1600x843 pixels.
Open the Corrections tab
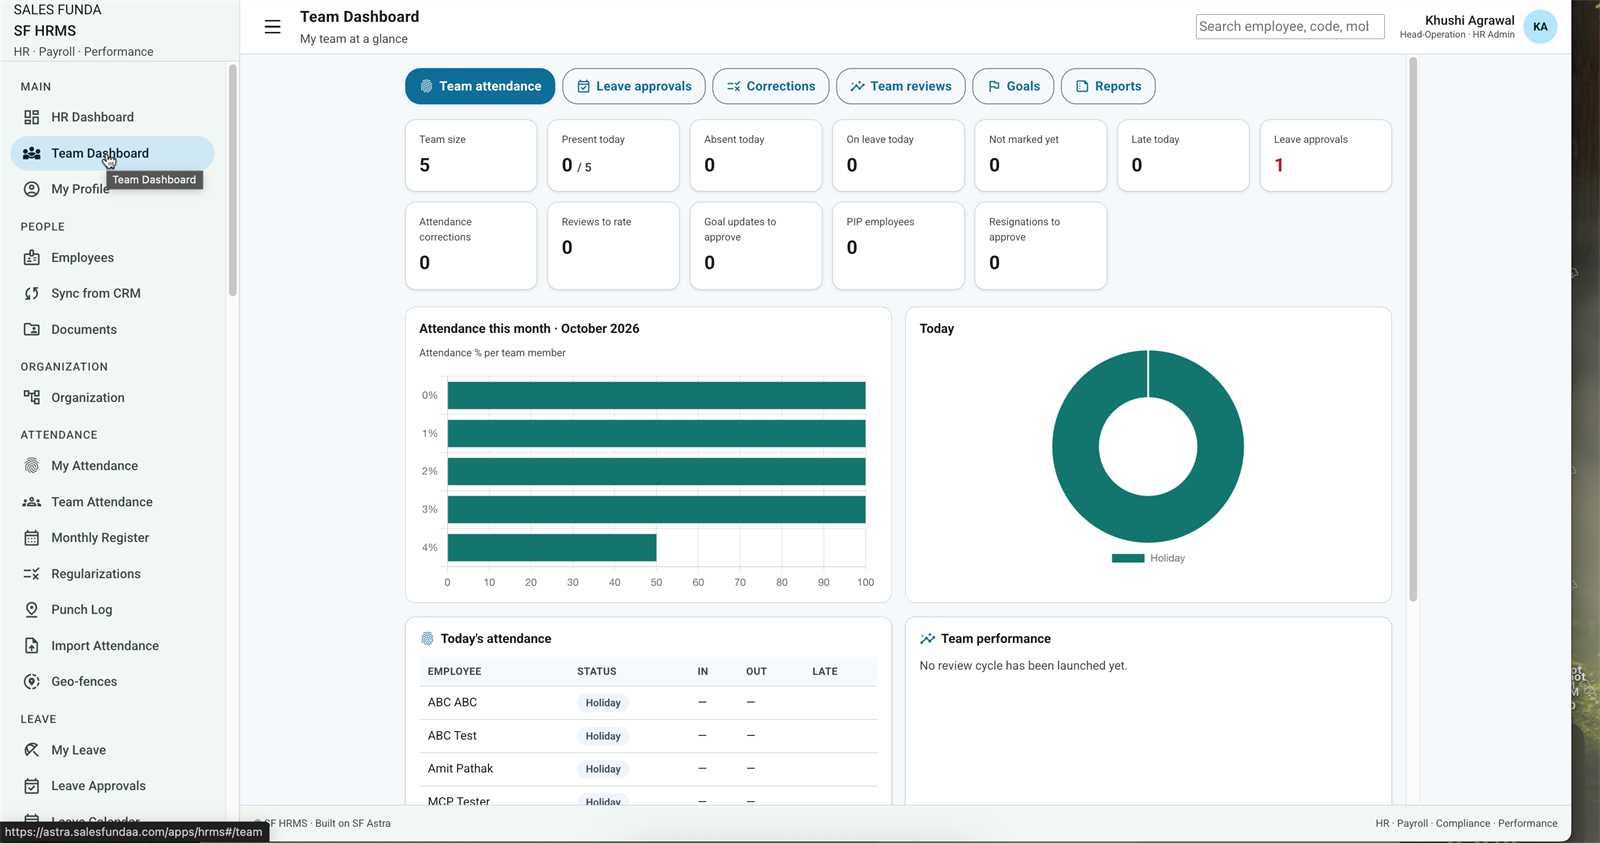771,86
